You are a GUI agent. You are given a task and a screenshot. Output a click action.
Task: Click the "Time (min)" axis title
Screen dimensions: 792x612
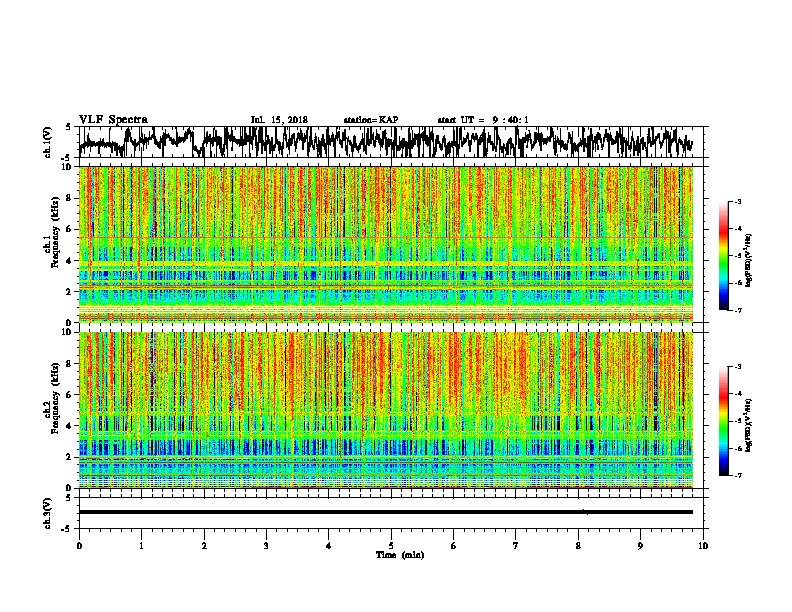click(400, 555)
